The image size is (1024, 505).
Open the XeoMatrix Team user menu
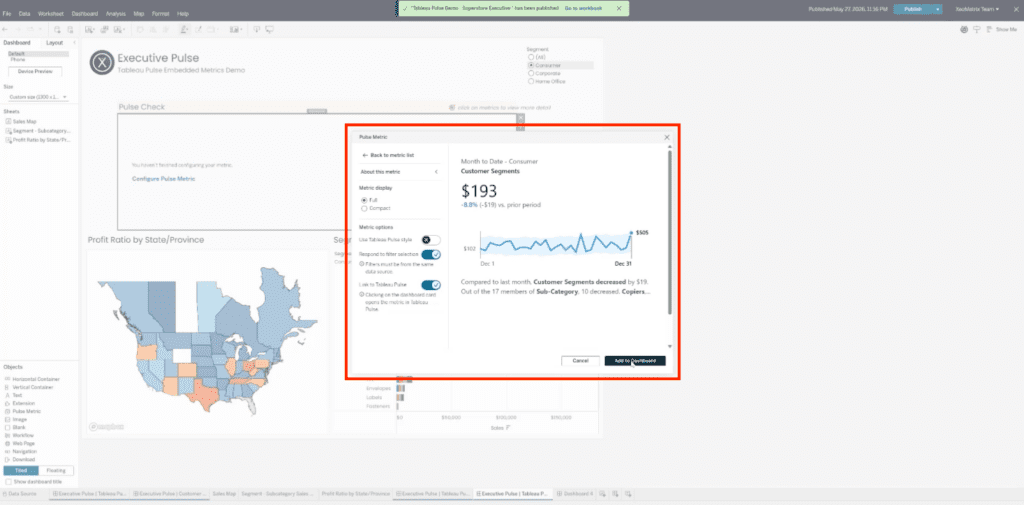point(976,9)
